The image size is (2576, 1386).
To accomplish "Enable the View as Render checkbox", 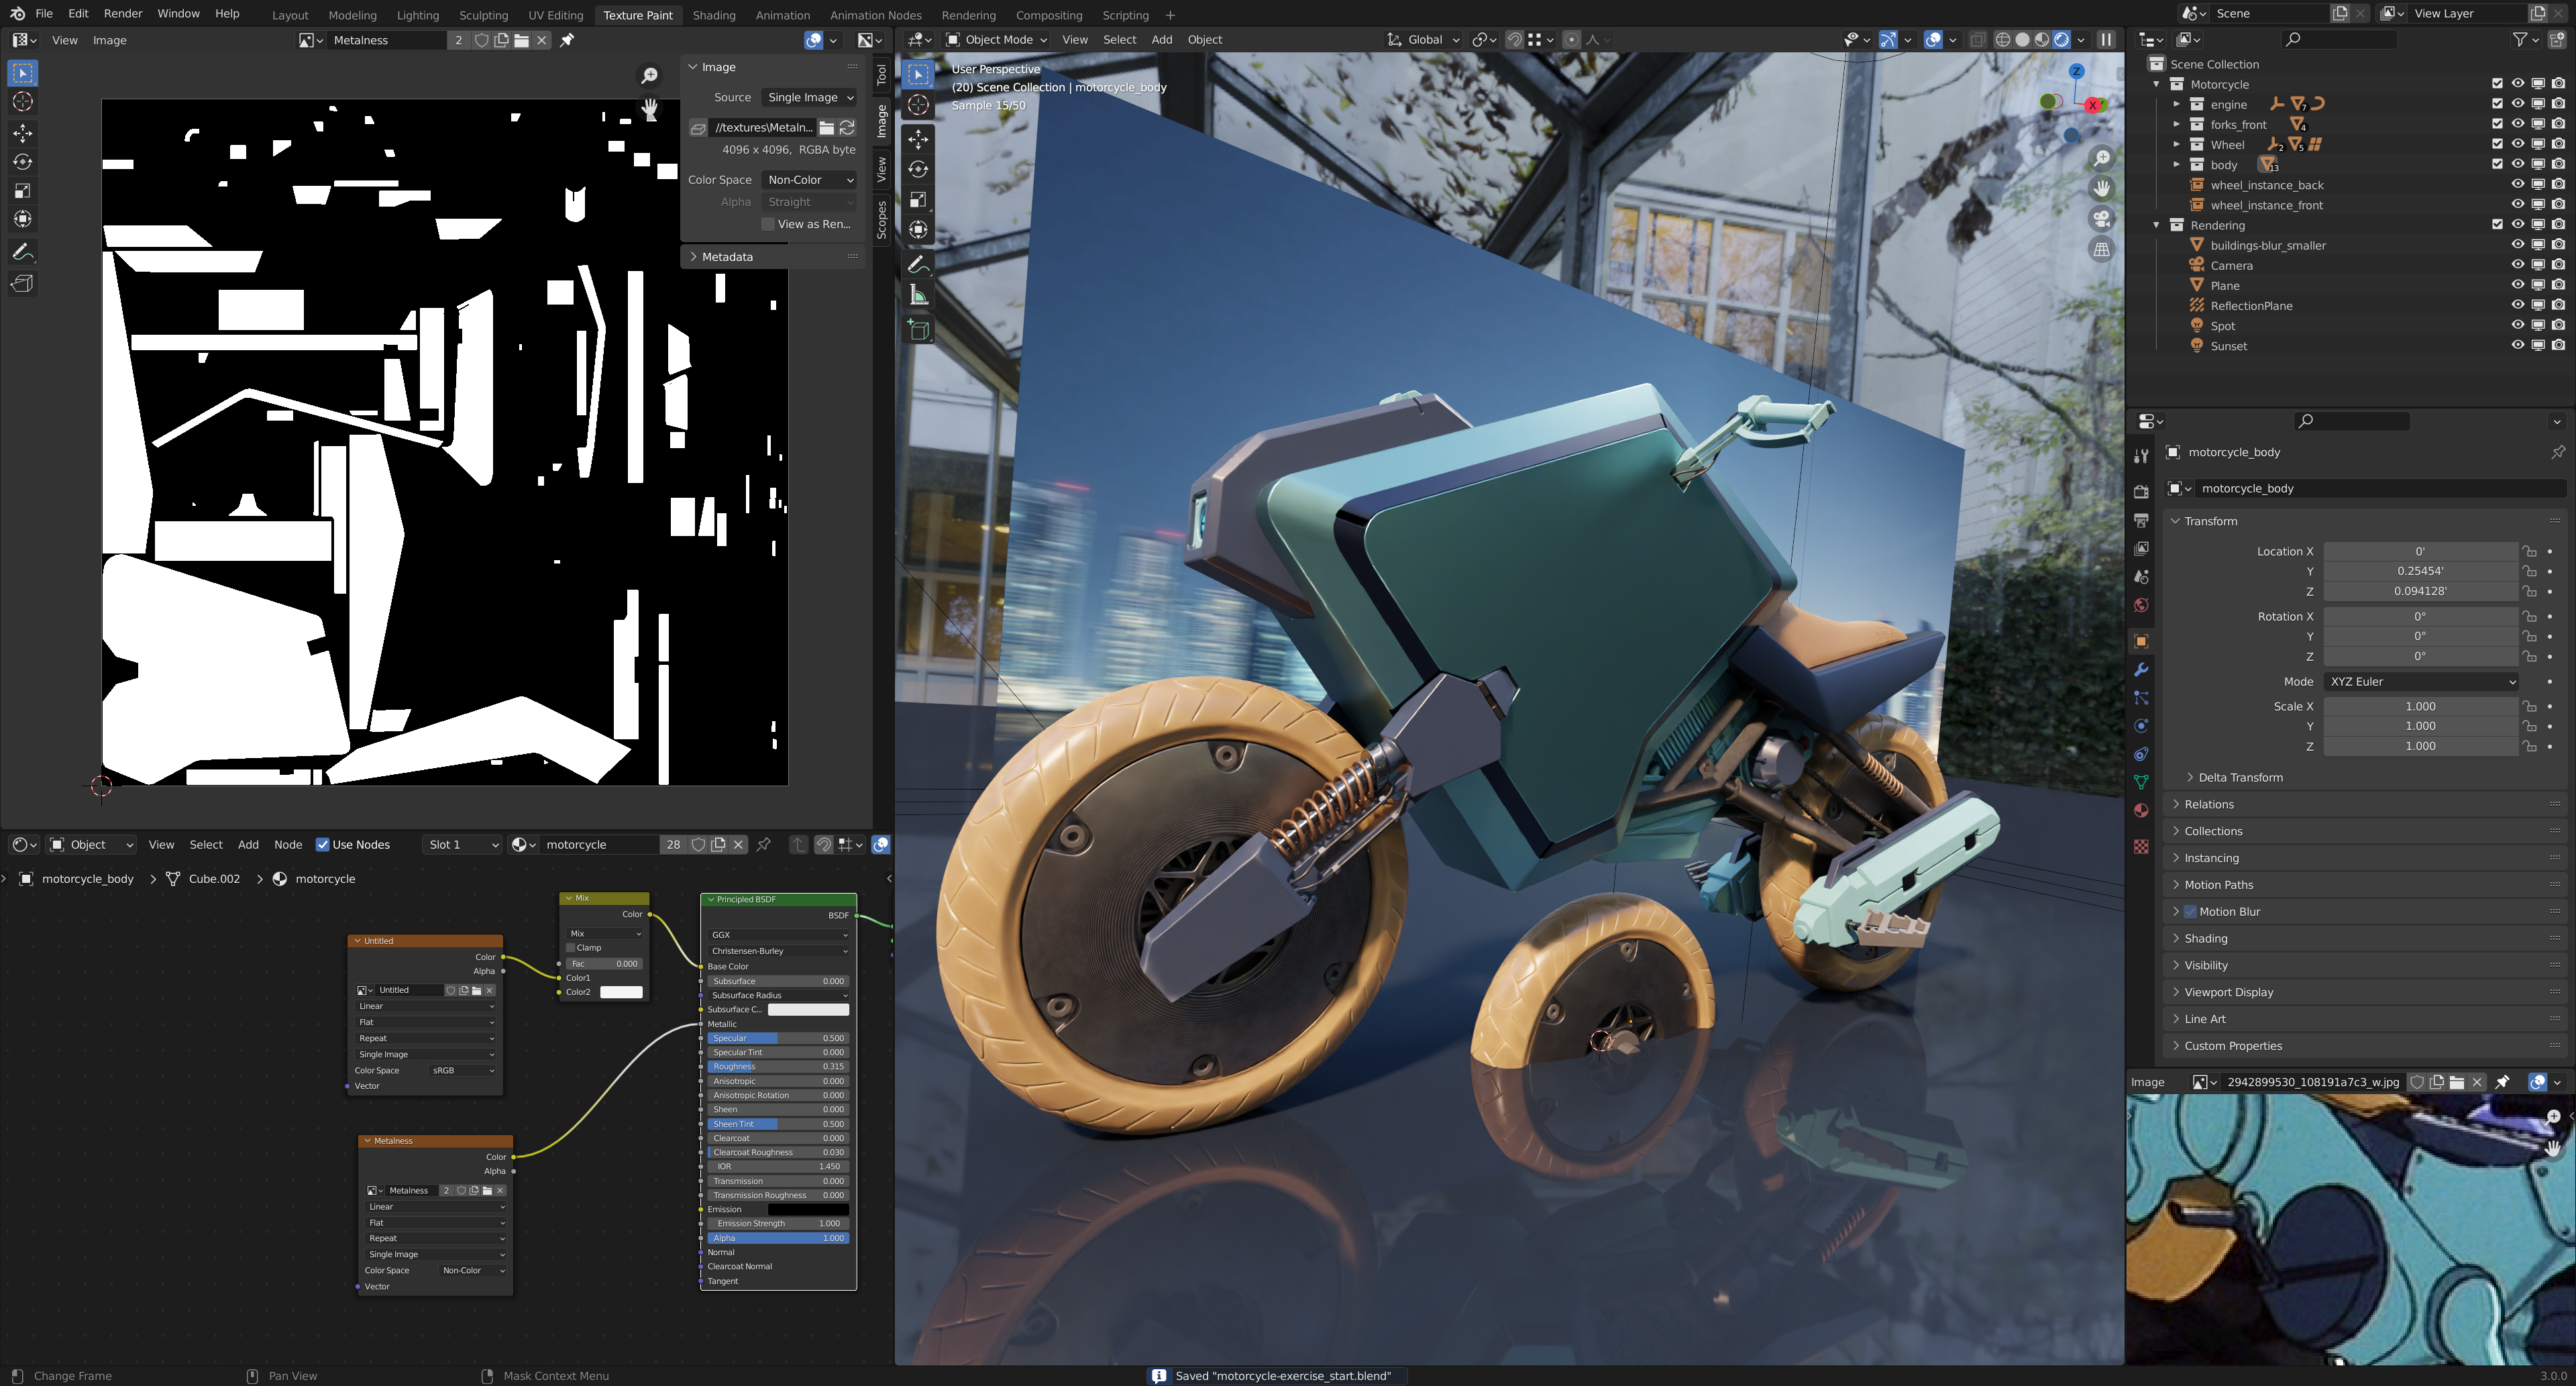I will (x=768, y=224).
